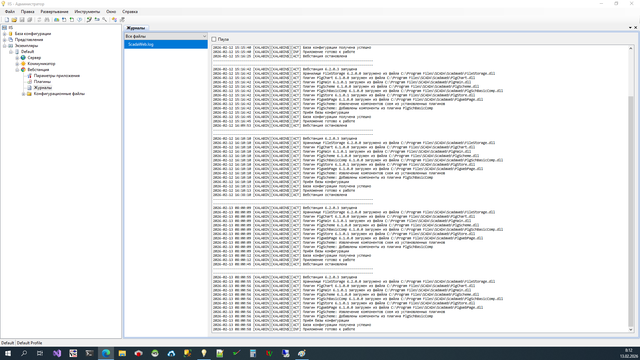Image resolution: width=640 pixels, height=360 pixels.
Task: Open the Окно menu
Action: 111,12
